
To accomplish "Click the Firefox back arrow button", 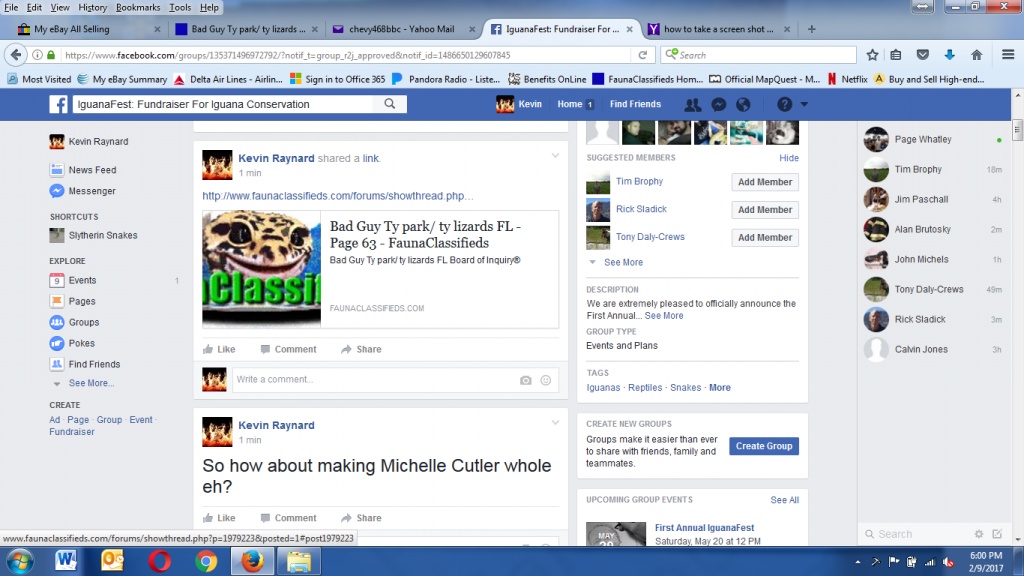I will pos(16,55).
